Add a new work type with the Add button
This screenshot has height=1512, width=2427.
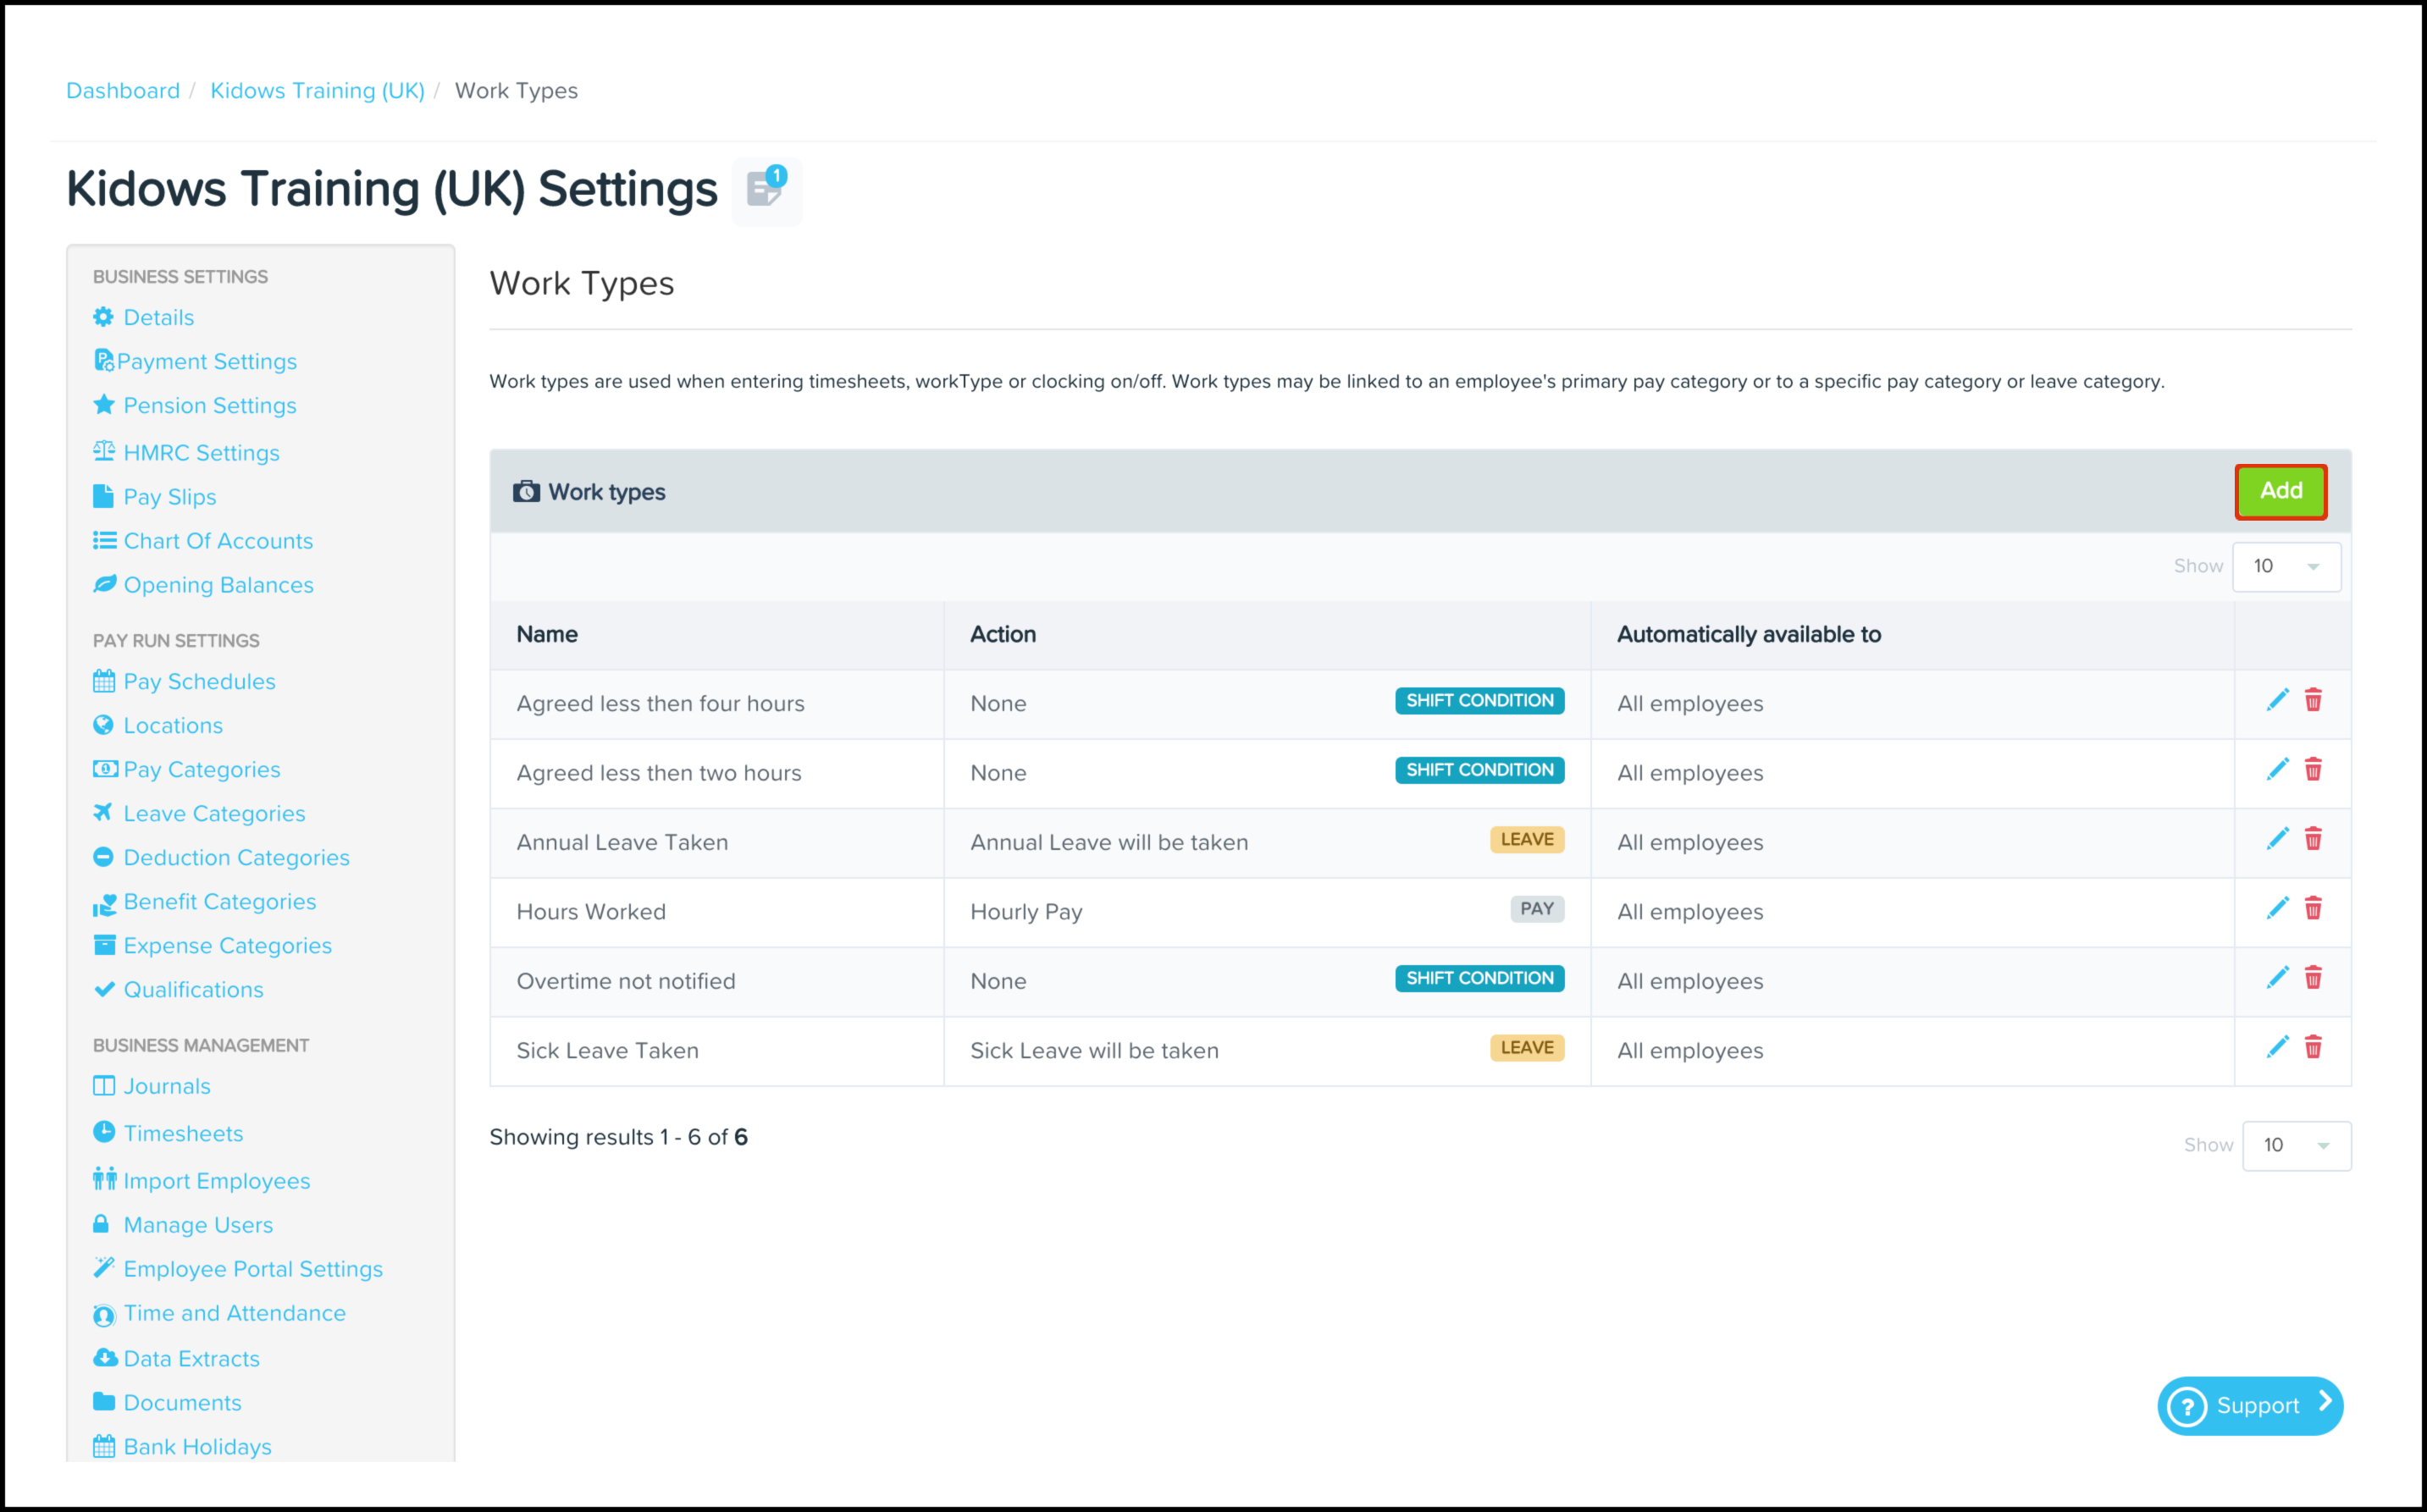click(x=2281, y=492)
